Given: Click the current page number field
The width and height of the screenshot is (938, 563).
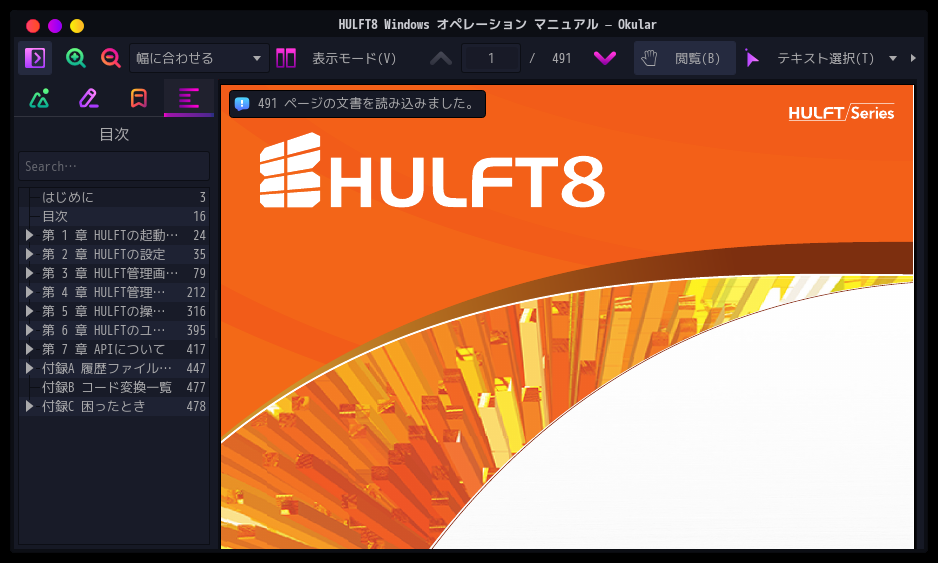Looking at the screenshot, I should (x=491, y=58).
